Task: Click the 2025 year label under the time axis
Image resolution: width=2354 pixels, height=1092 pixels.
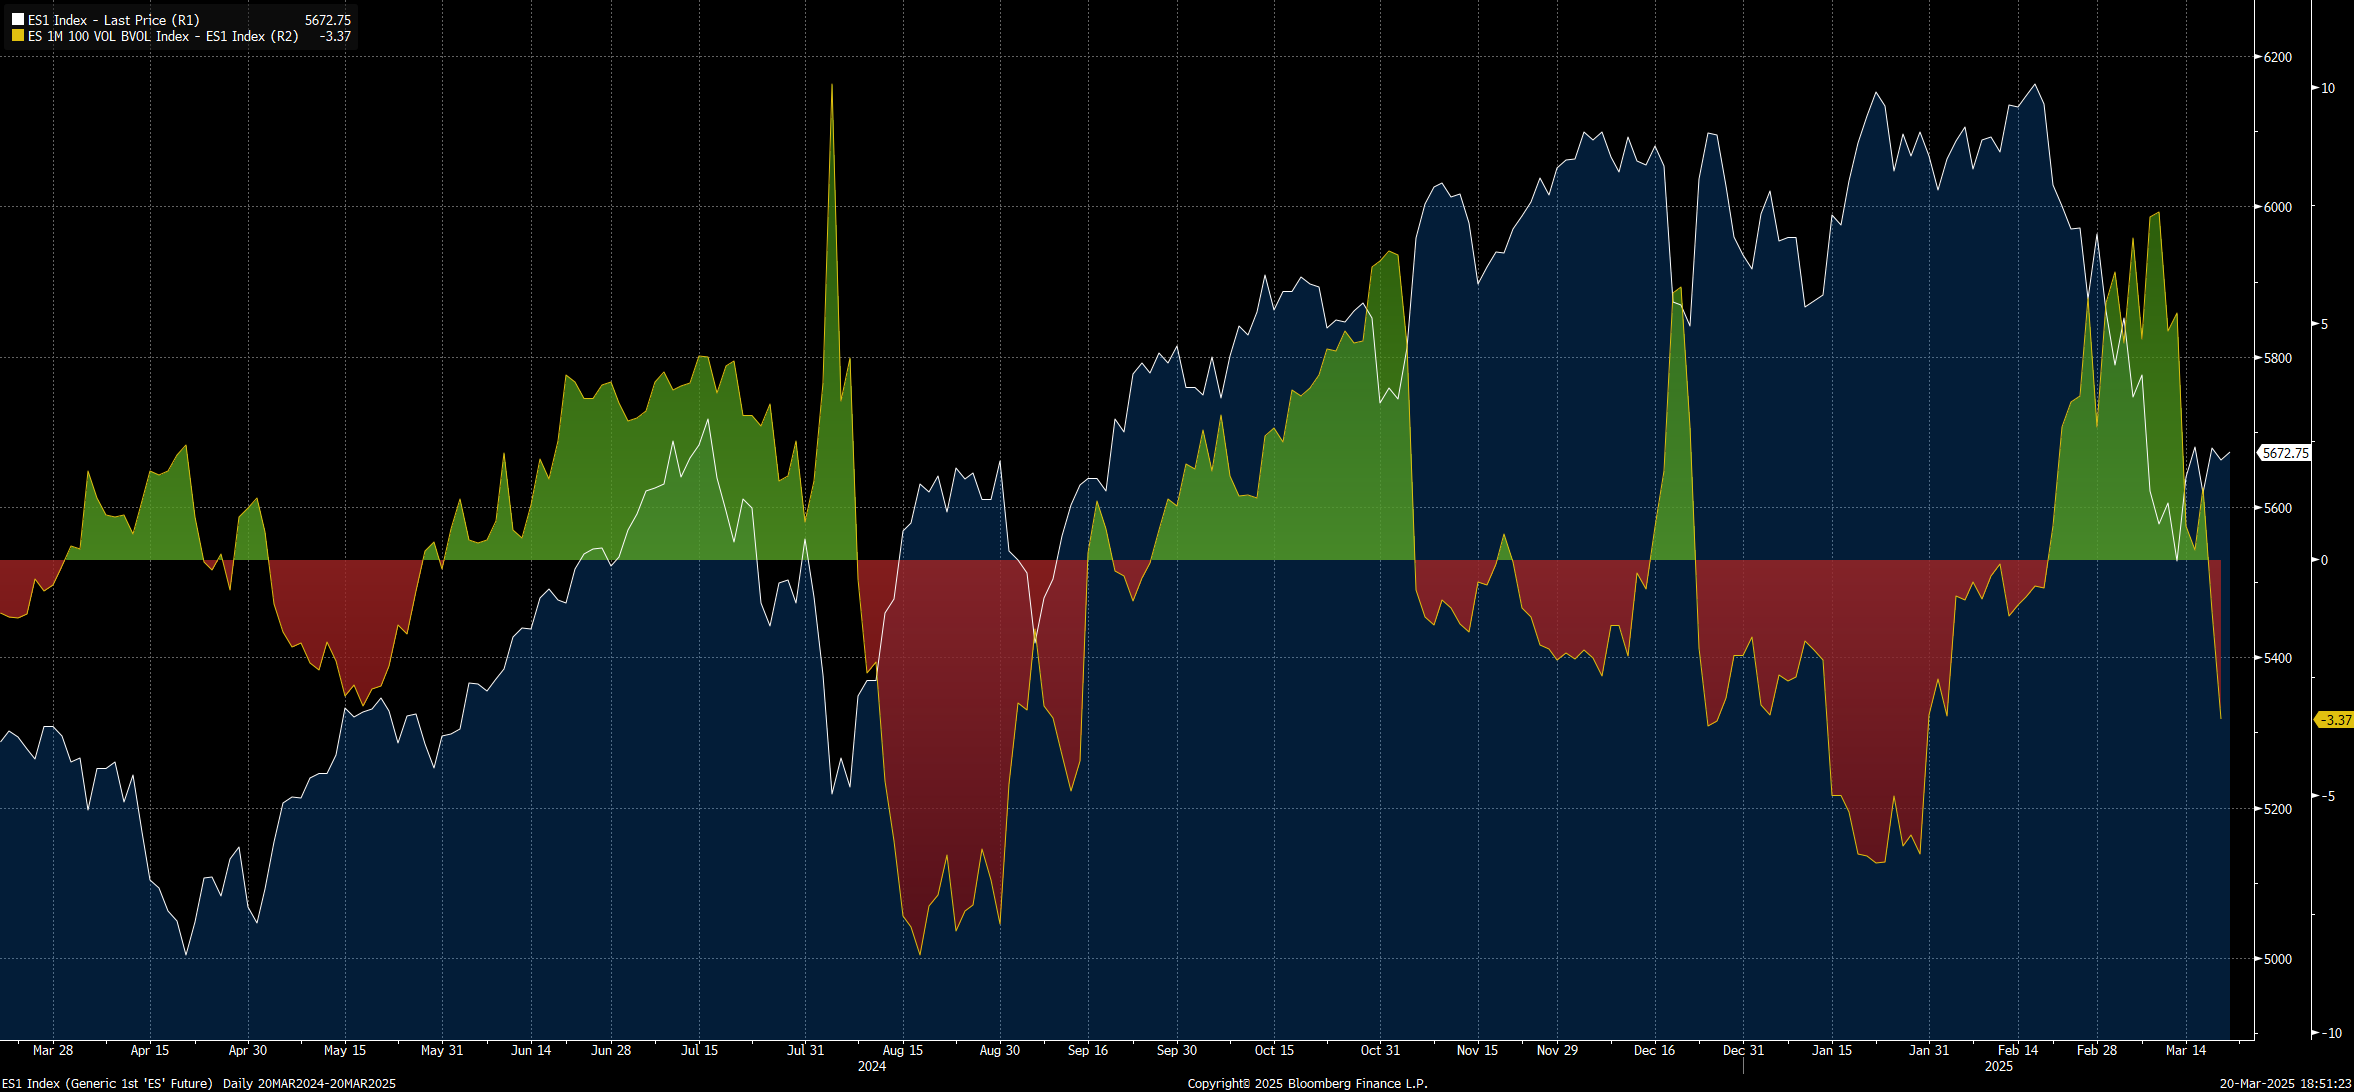Action: coord(1998,1066)
